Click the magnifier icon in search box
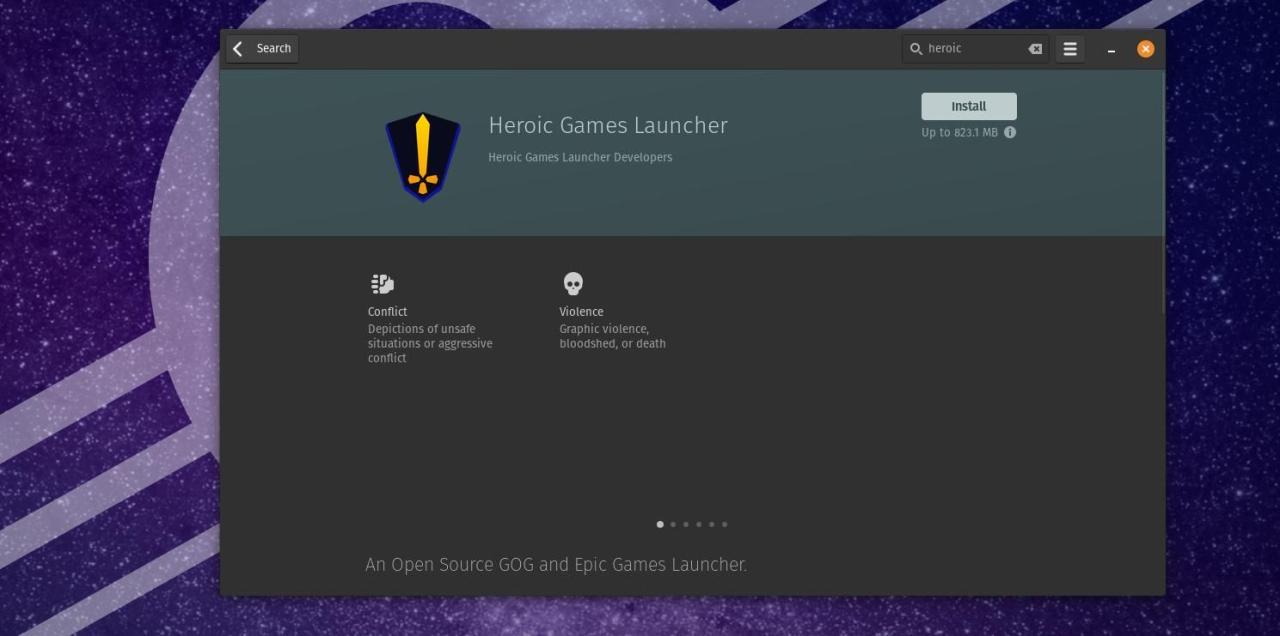 tap(915, 48)
